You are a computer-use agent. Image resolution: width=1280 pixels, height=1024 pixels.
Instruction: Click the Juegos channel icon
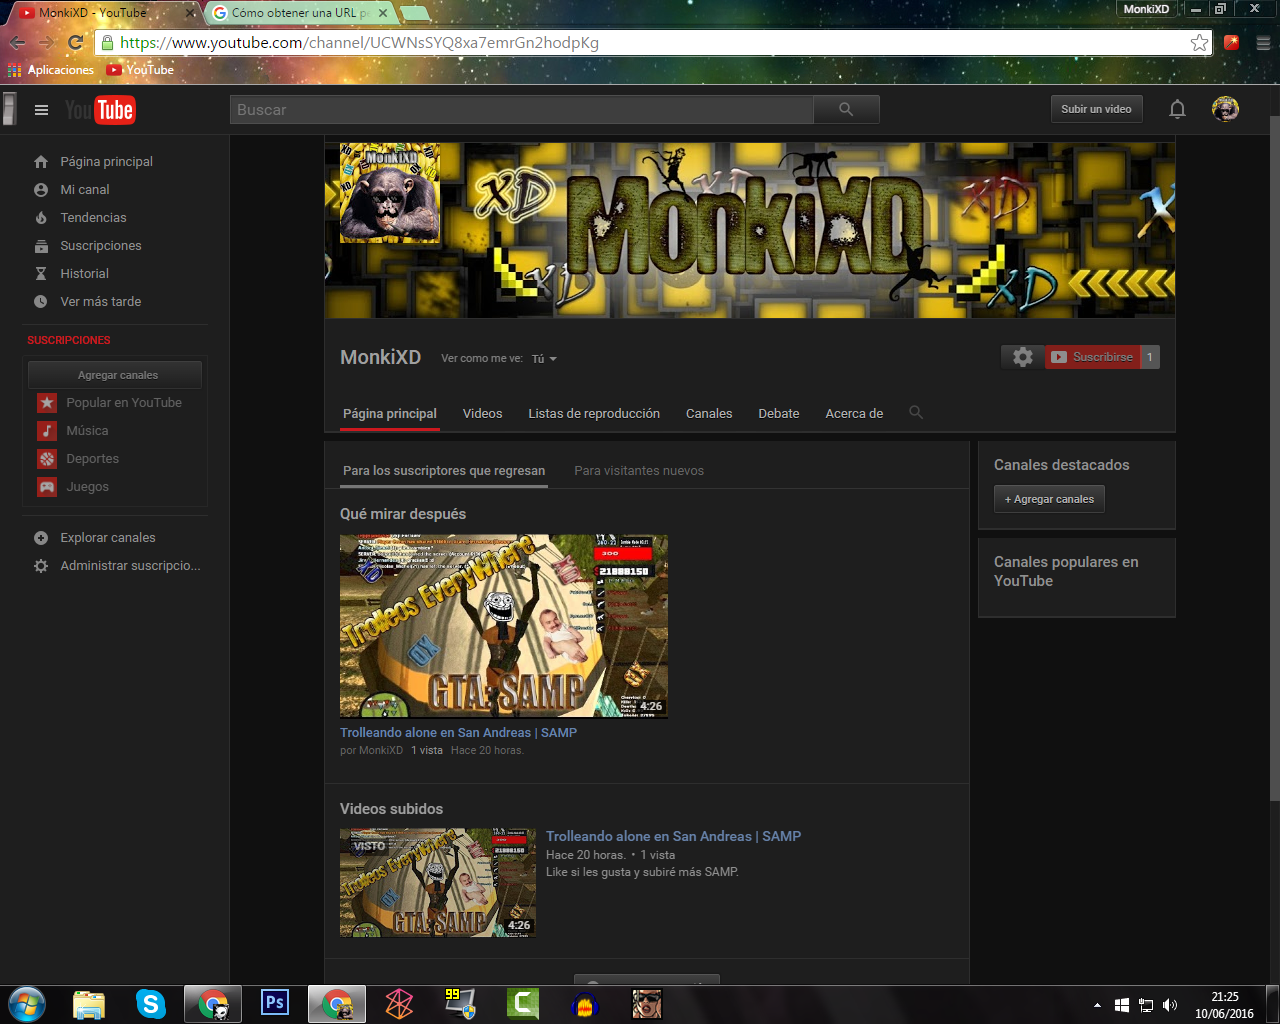[x=47, y=487]
